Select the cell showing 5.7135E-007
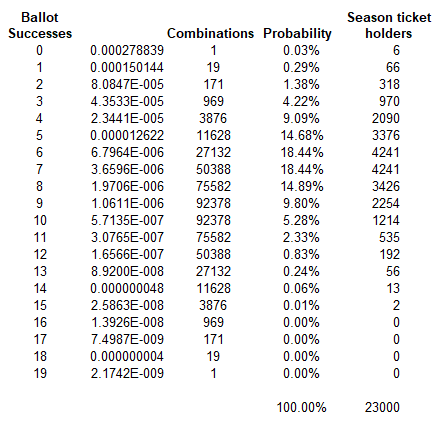 pos(127,220)
